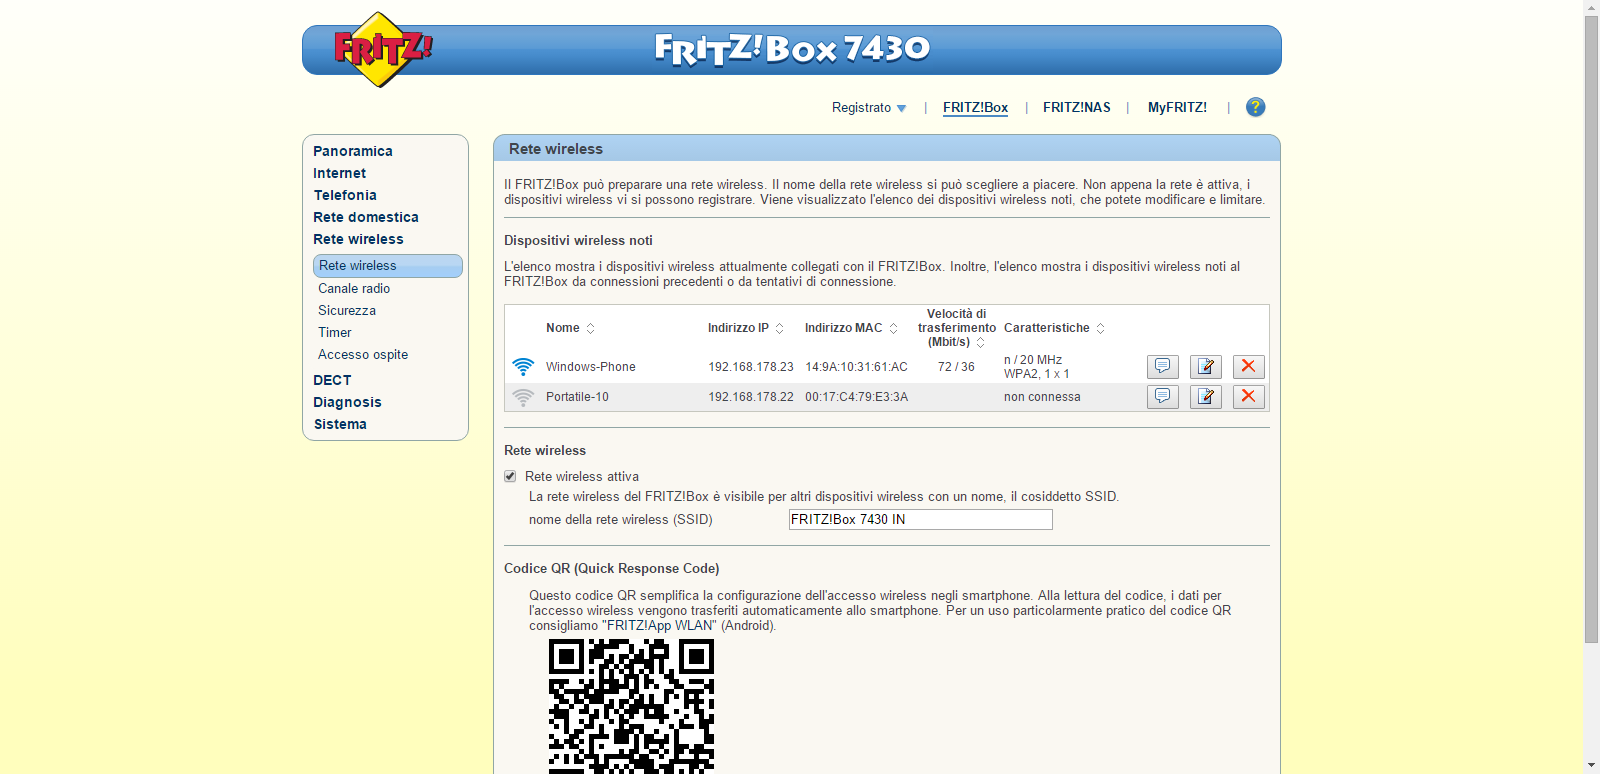Click the scrollbar down arrow

tap(1592, 766)
